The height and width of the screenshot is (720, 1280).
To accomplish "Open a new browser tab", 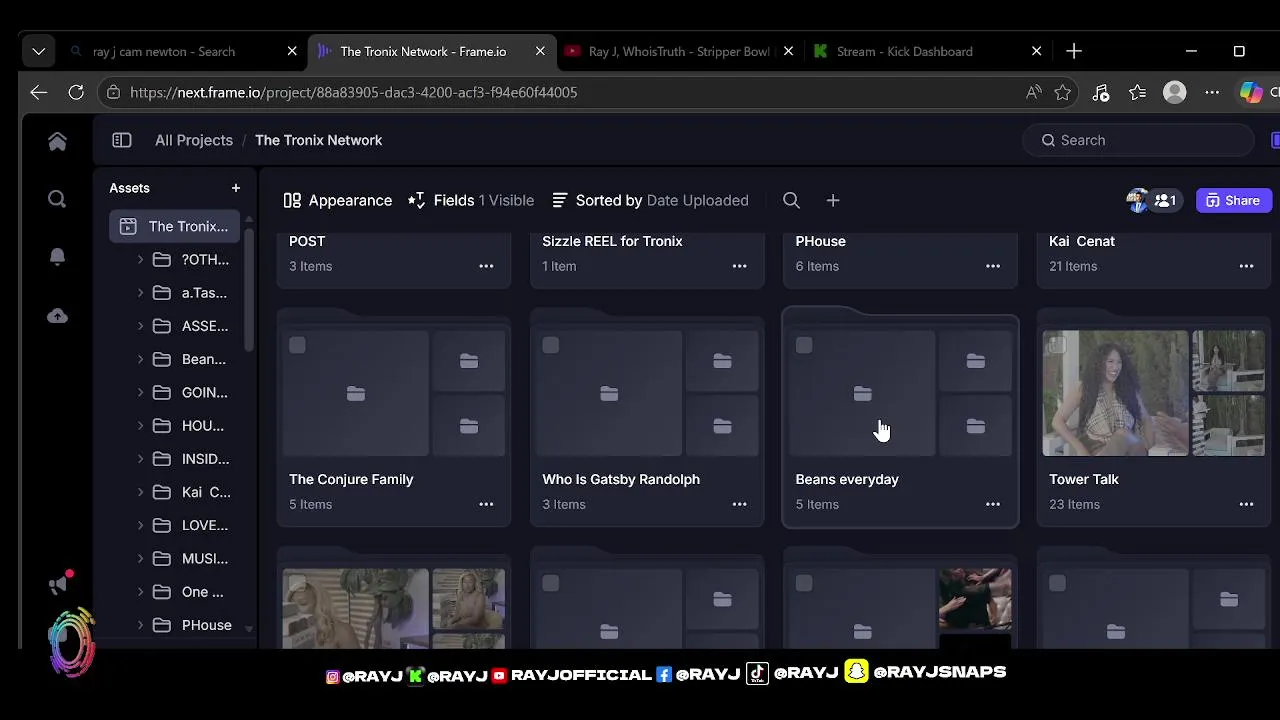I will coord(1074,51).
